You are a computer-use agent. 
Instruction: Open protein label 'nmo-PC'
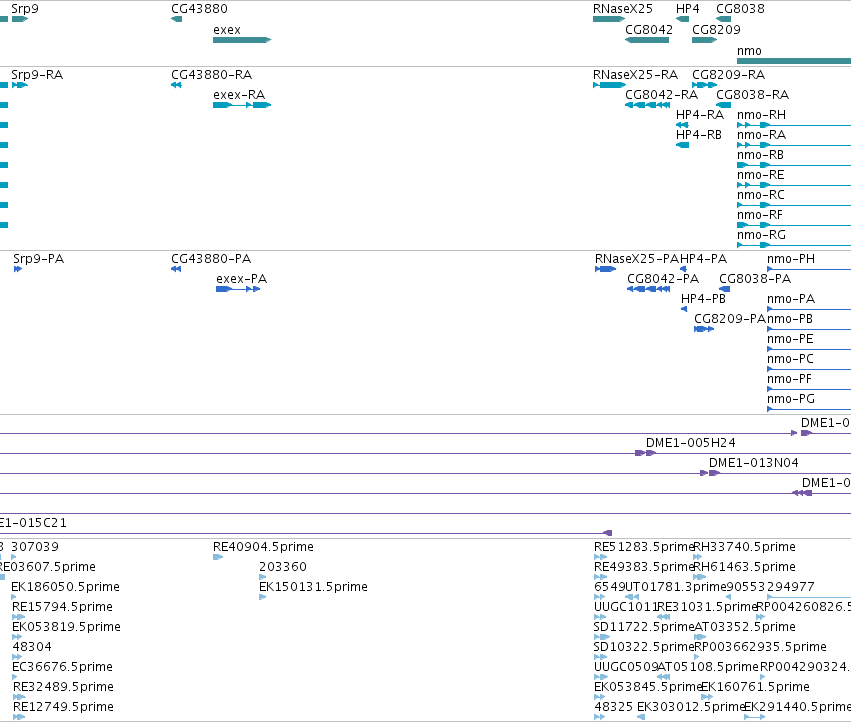point(790,359)
